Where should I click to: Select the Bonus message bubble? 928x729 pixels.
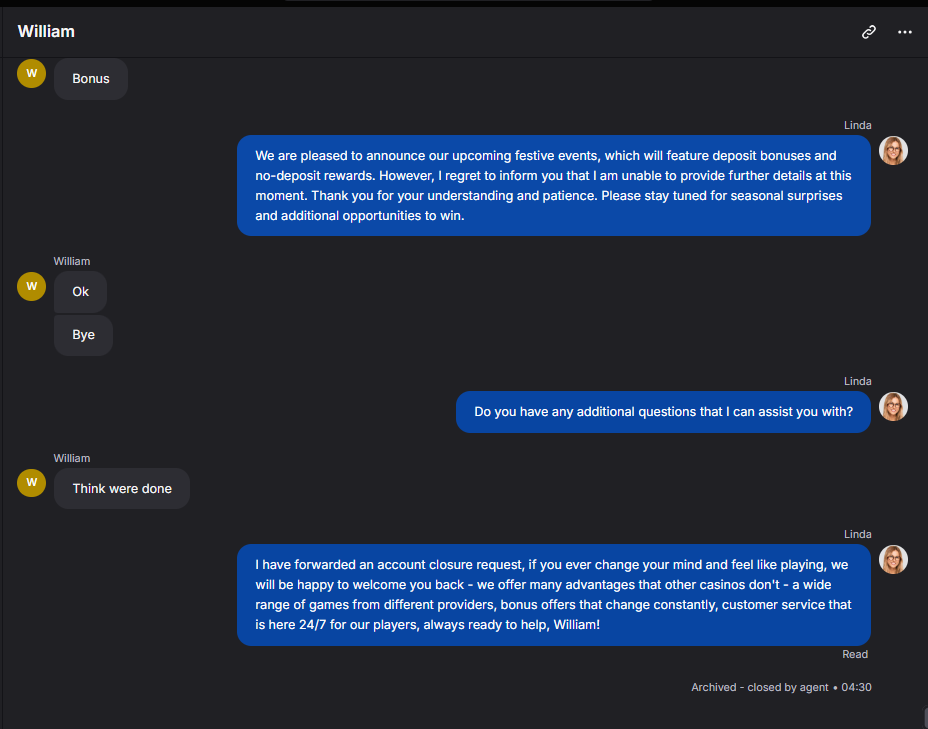tap(91, 79)
